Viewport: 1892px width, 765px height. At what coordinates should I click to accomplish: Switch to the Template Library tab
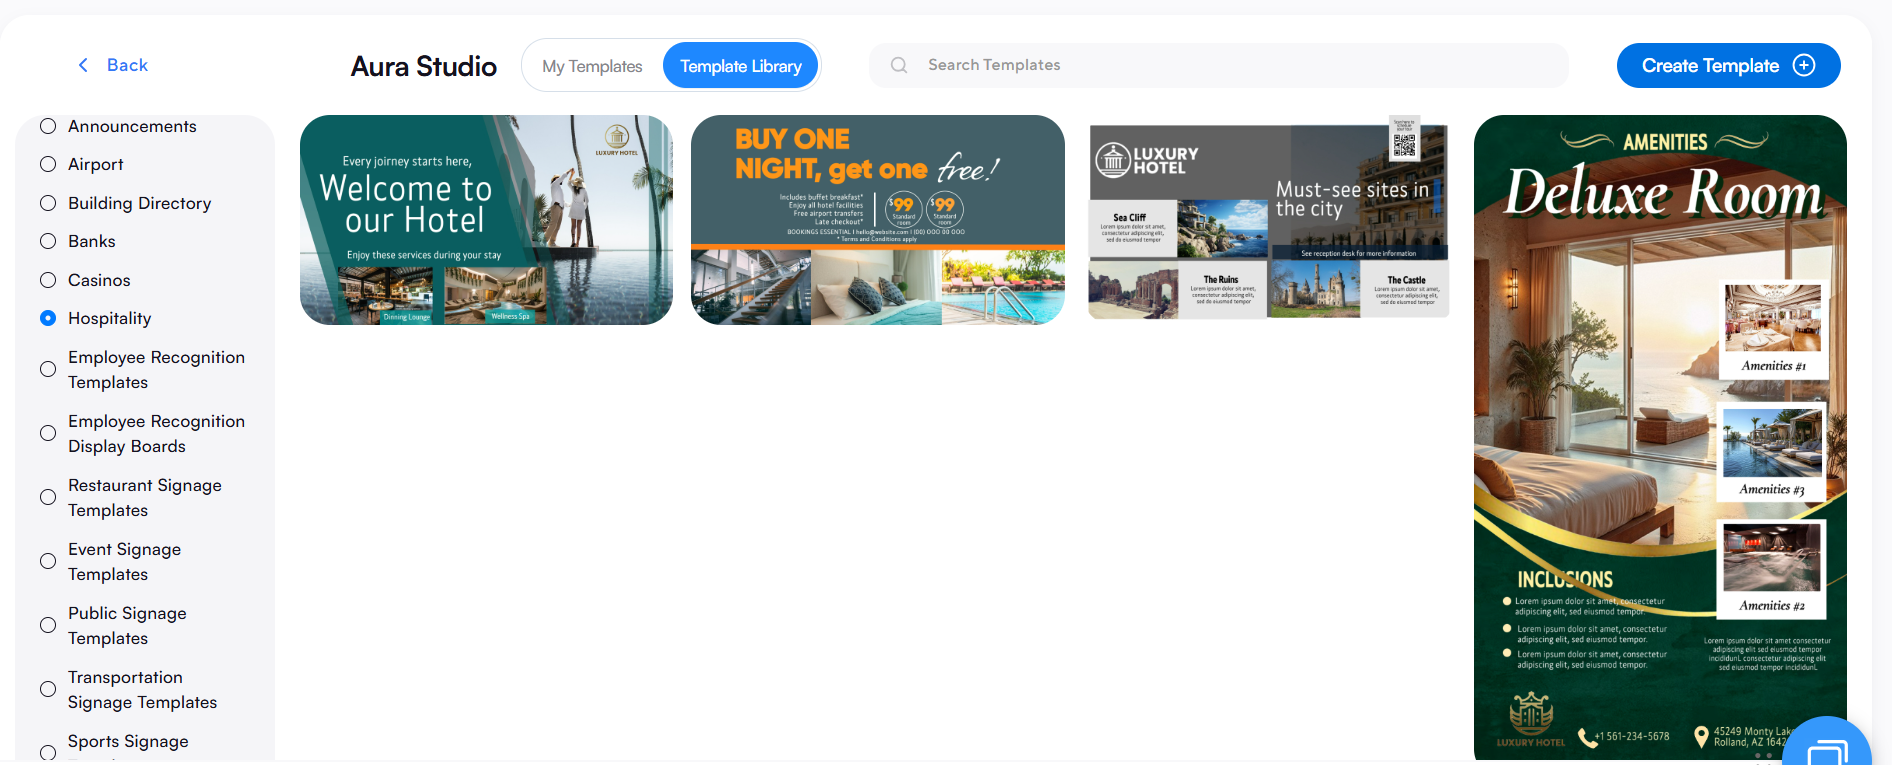(x=741, y=66)
